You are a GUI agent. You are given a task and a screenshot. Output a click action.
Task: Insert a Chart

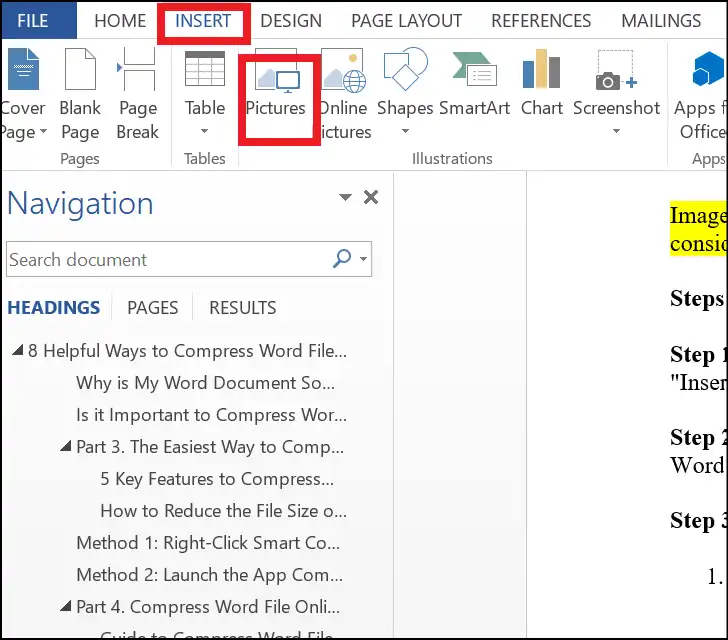pos(541,84)
